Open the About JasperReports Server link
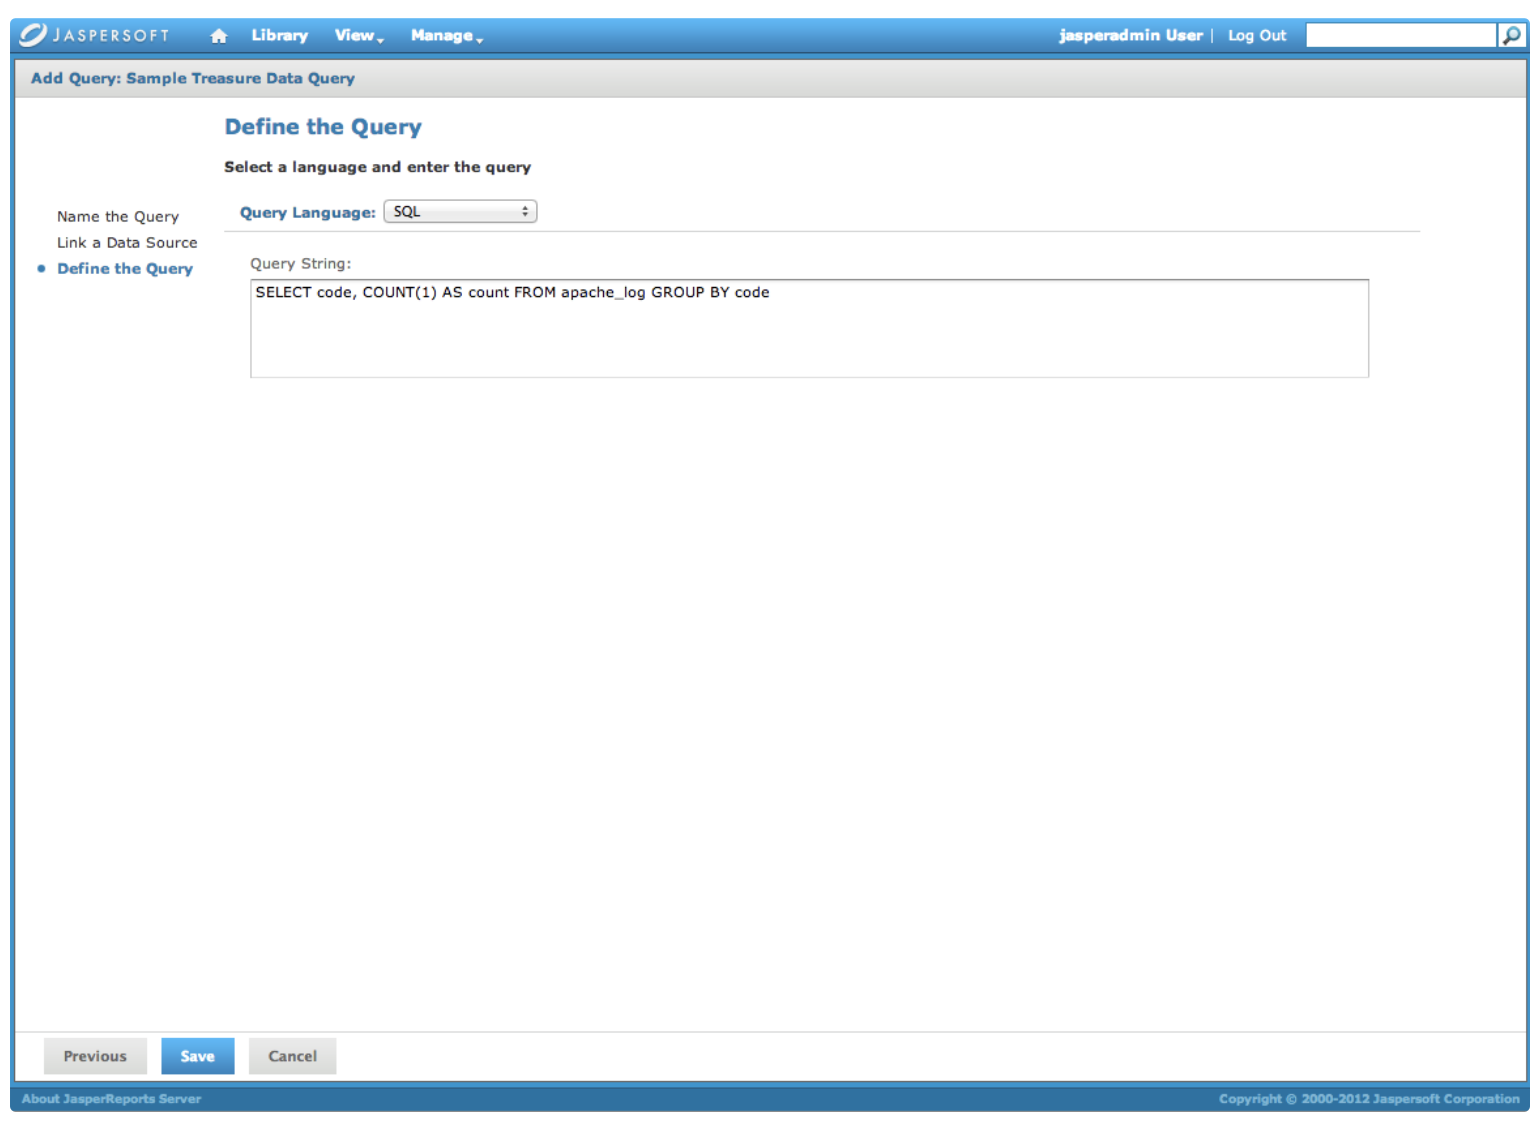Viewport: 1538px width, 1126px height. pos(111,1099)
